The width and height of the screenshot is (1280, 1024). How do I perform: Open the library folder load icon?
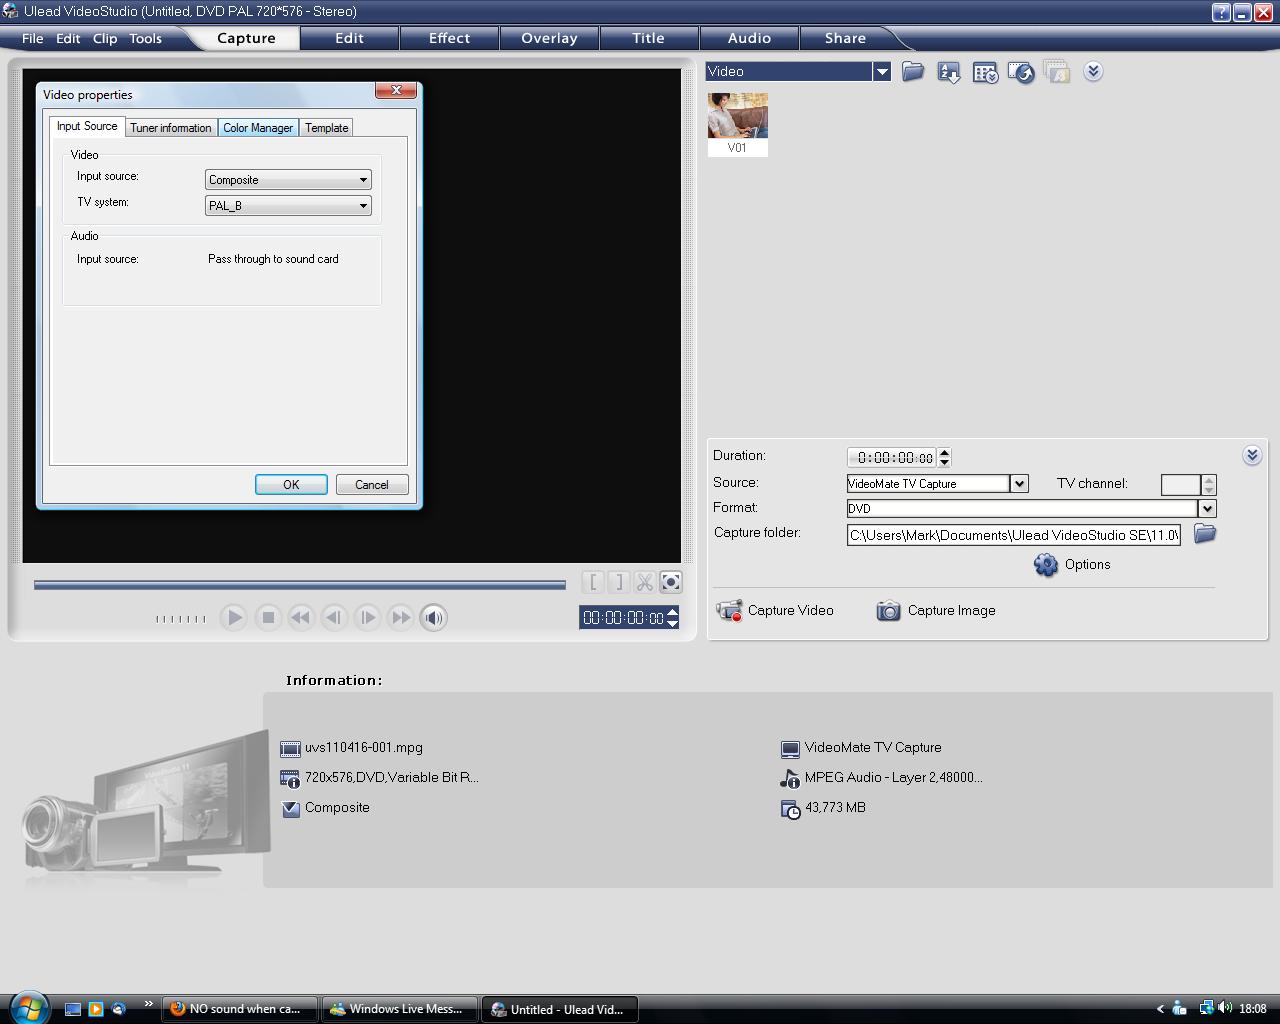(913, 72)
